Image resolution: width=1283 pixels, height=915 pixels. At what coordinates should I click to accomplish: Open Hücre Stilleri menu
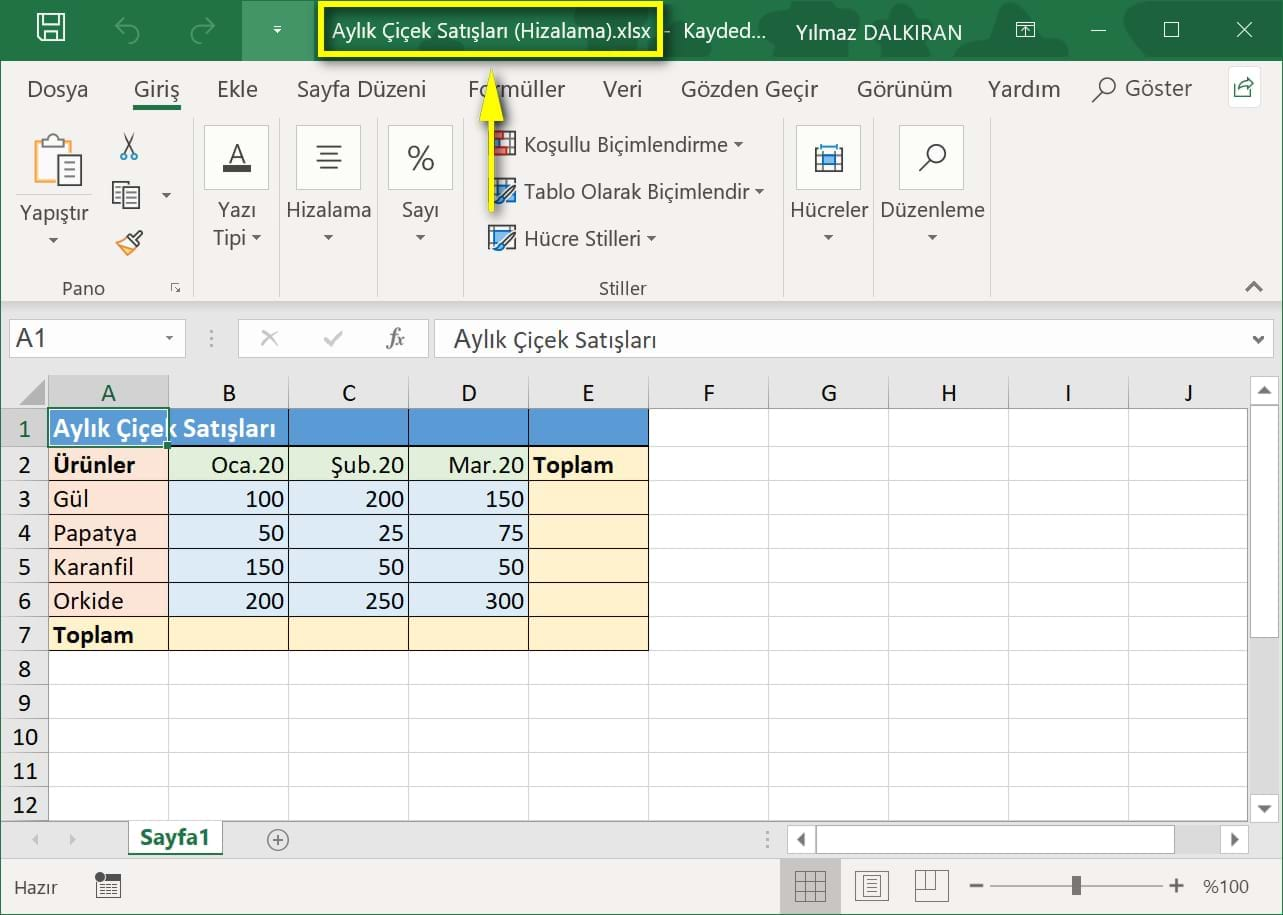coord(572,238)
